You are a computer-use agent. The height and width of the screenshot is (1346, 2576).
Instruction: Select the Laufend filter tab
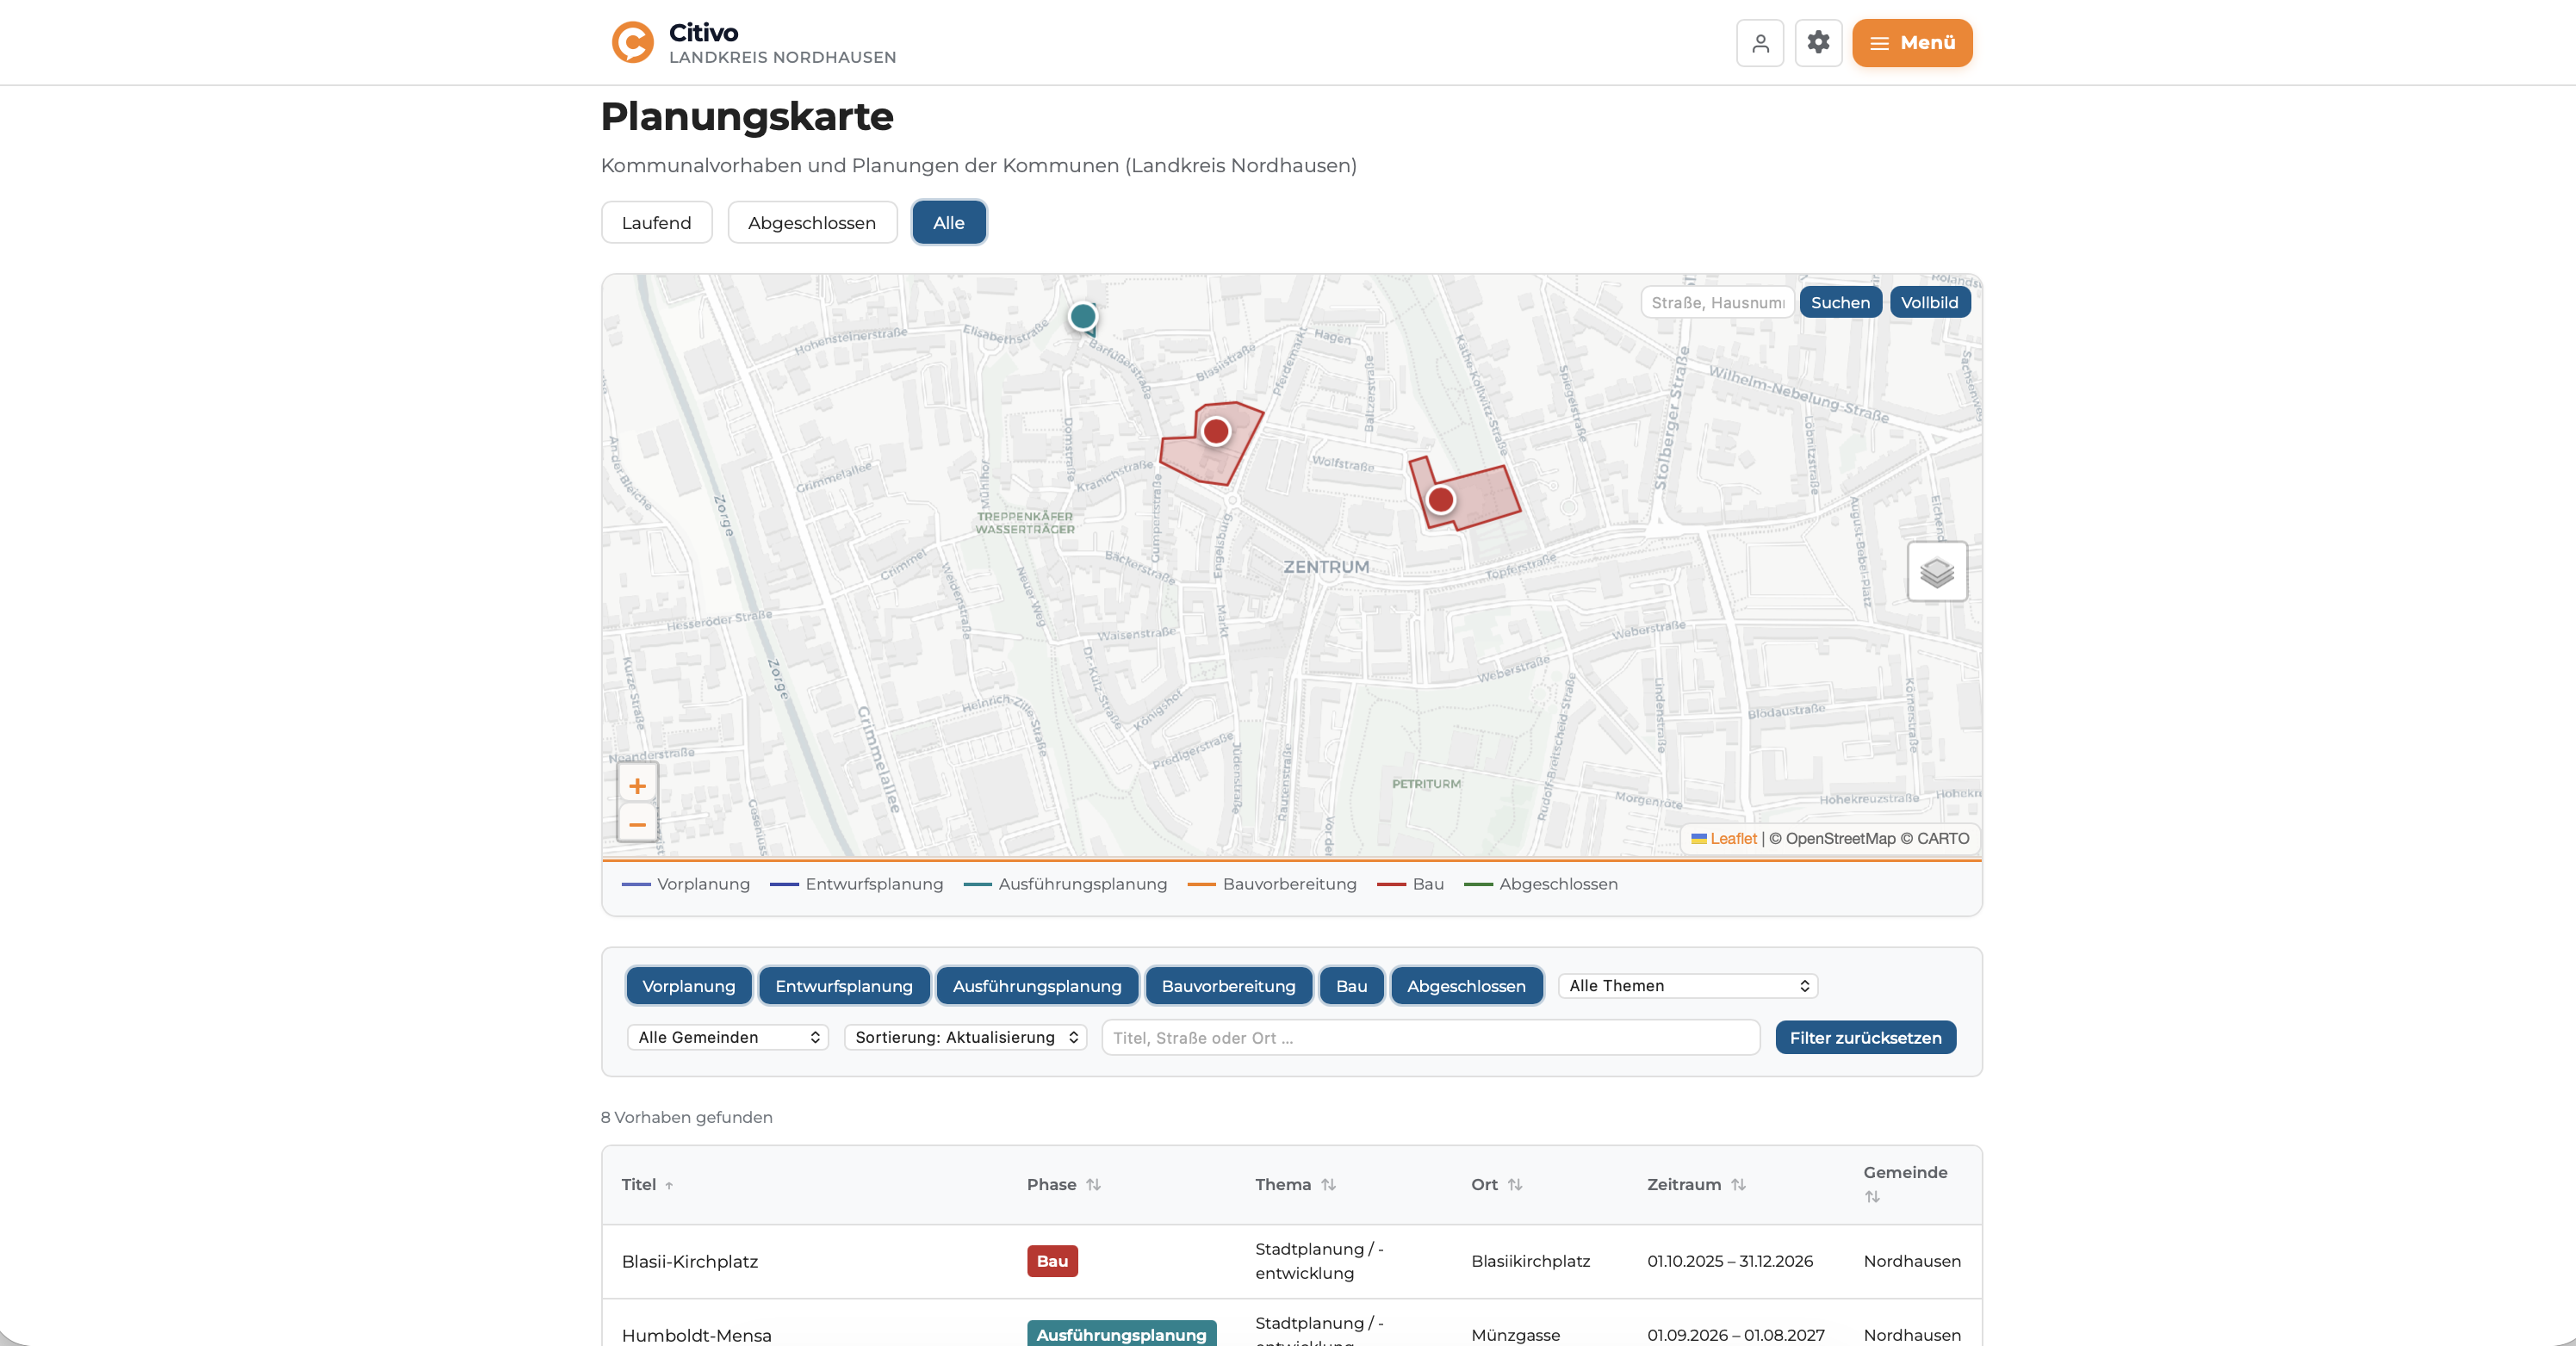tap(656, 222)
